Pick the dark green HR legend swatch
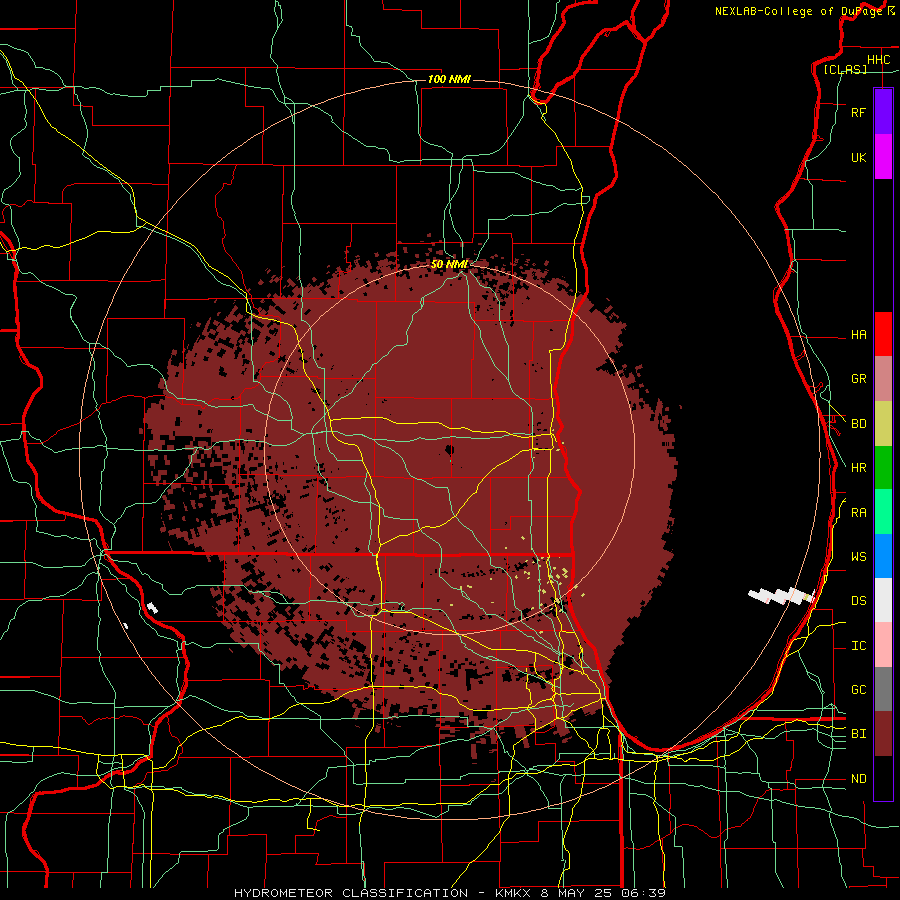This screenshot has width=900, height=900. point(883,468)
